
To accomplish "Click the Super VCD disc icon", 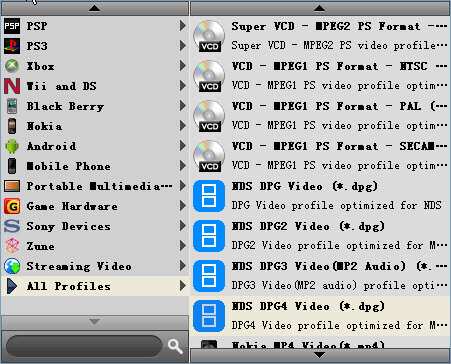I will tap(209, 36).
